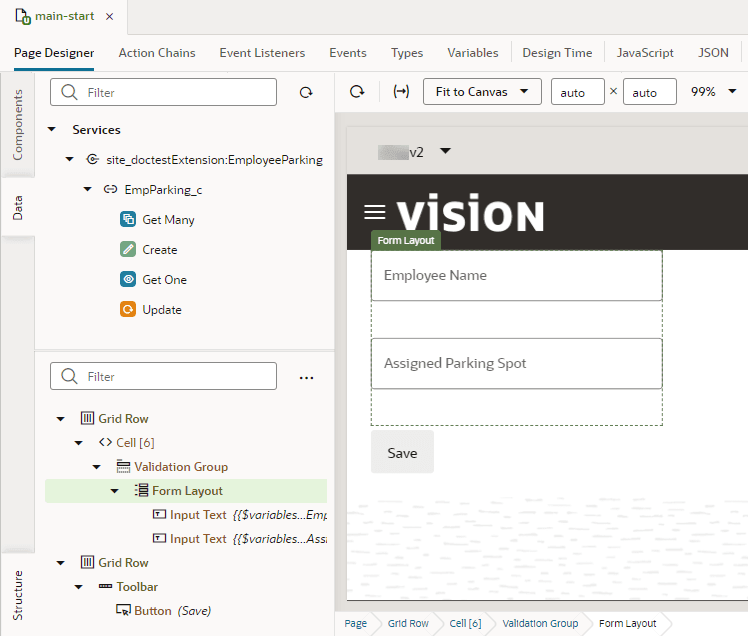Reload the Data panel services list

[306, 93]
